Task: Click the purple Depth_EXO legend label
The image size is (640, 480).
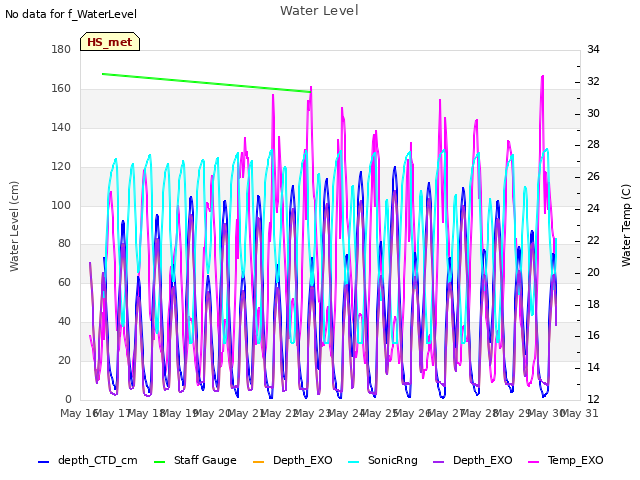Action: tap(482, 460)
